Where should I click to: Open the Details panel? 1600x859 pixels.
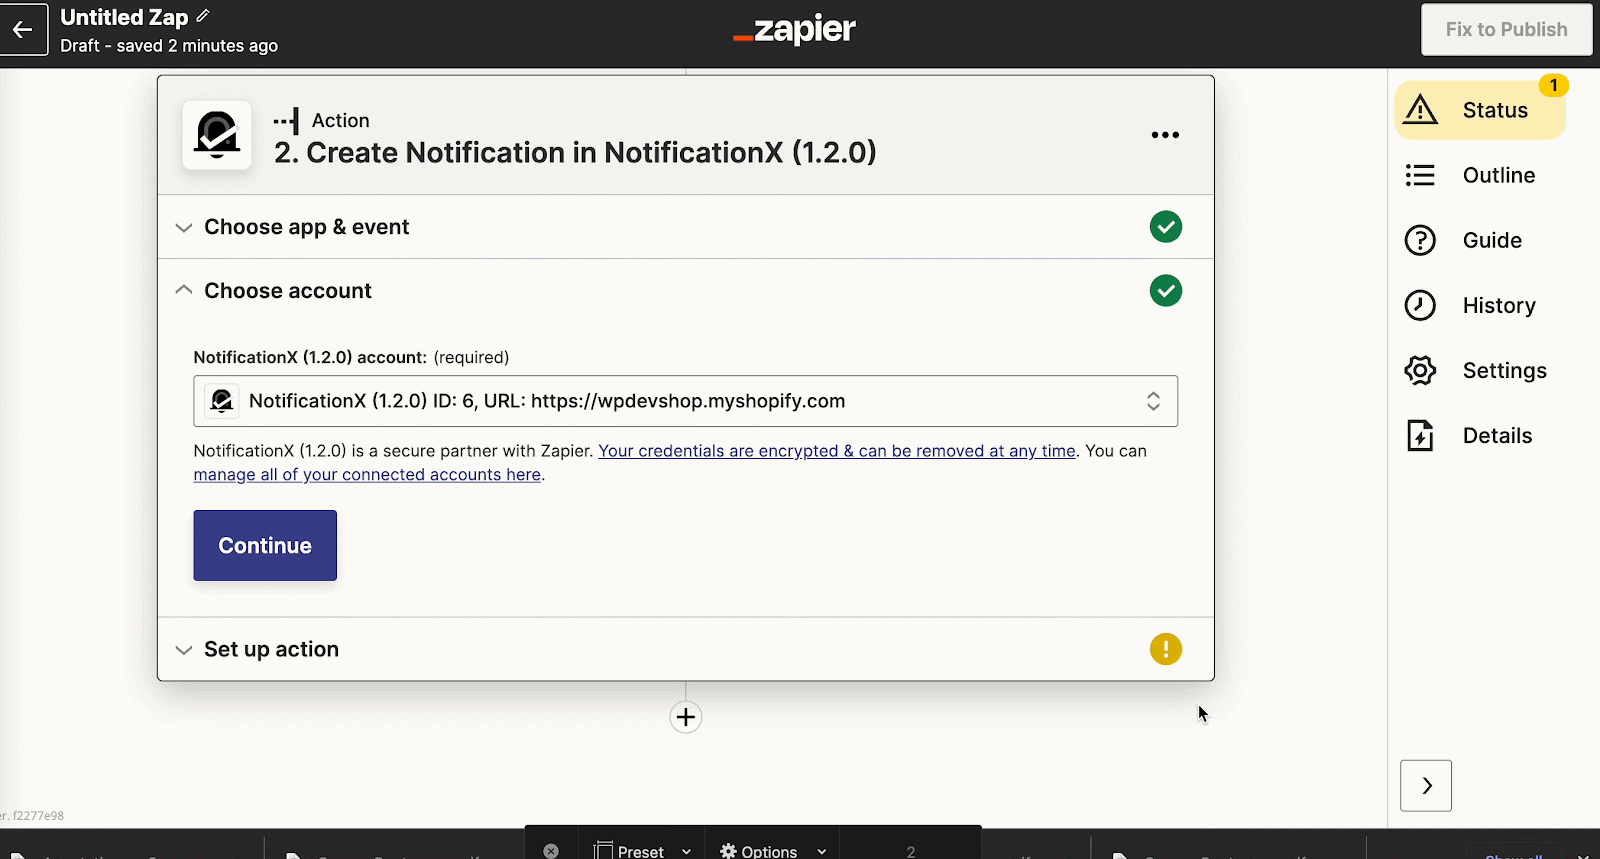click(x=1480, y=435)
